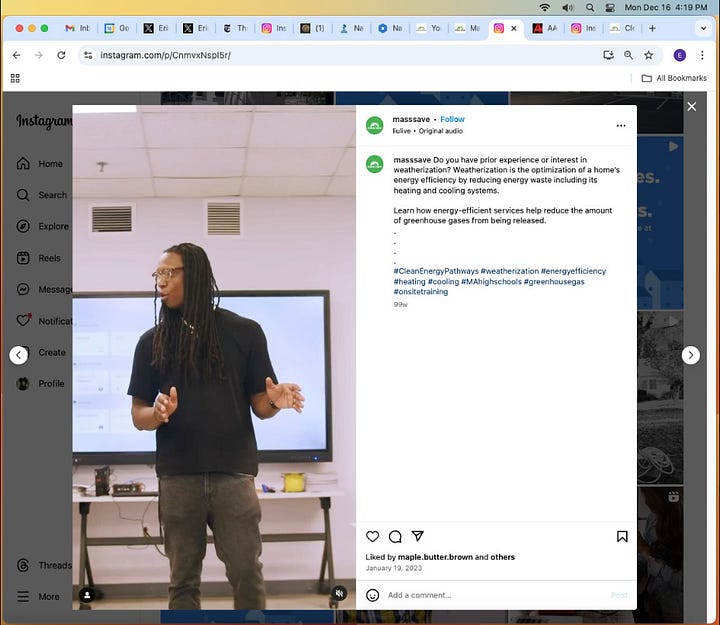720x625 pixels.
Task: Switch to Gmail Inbox tab
Action: (78, 28)
